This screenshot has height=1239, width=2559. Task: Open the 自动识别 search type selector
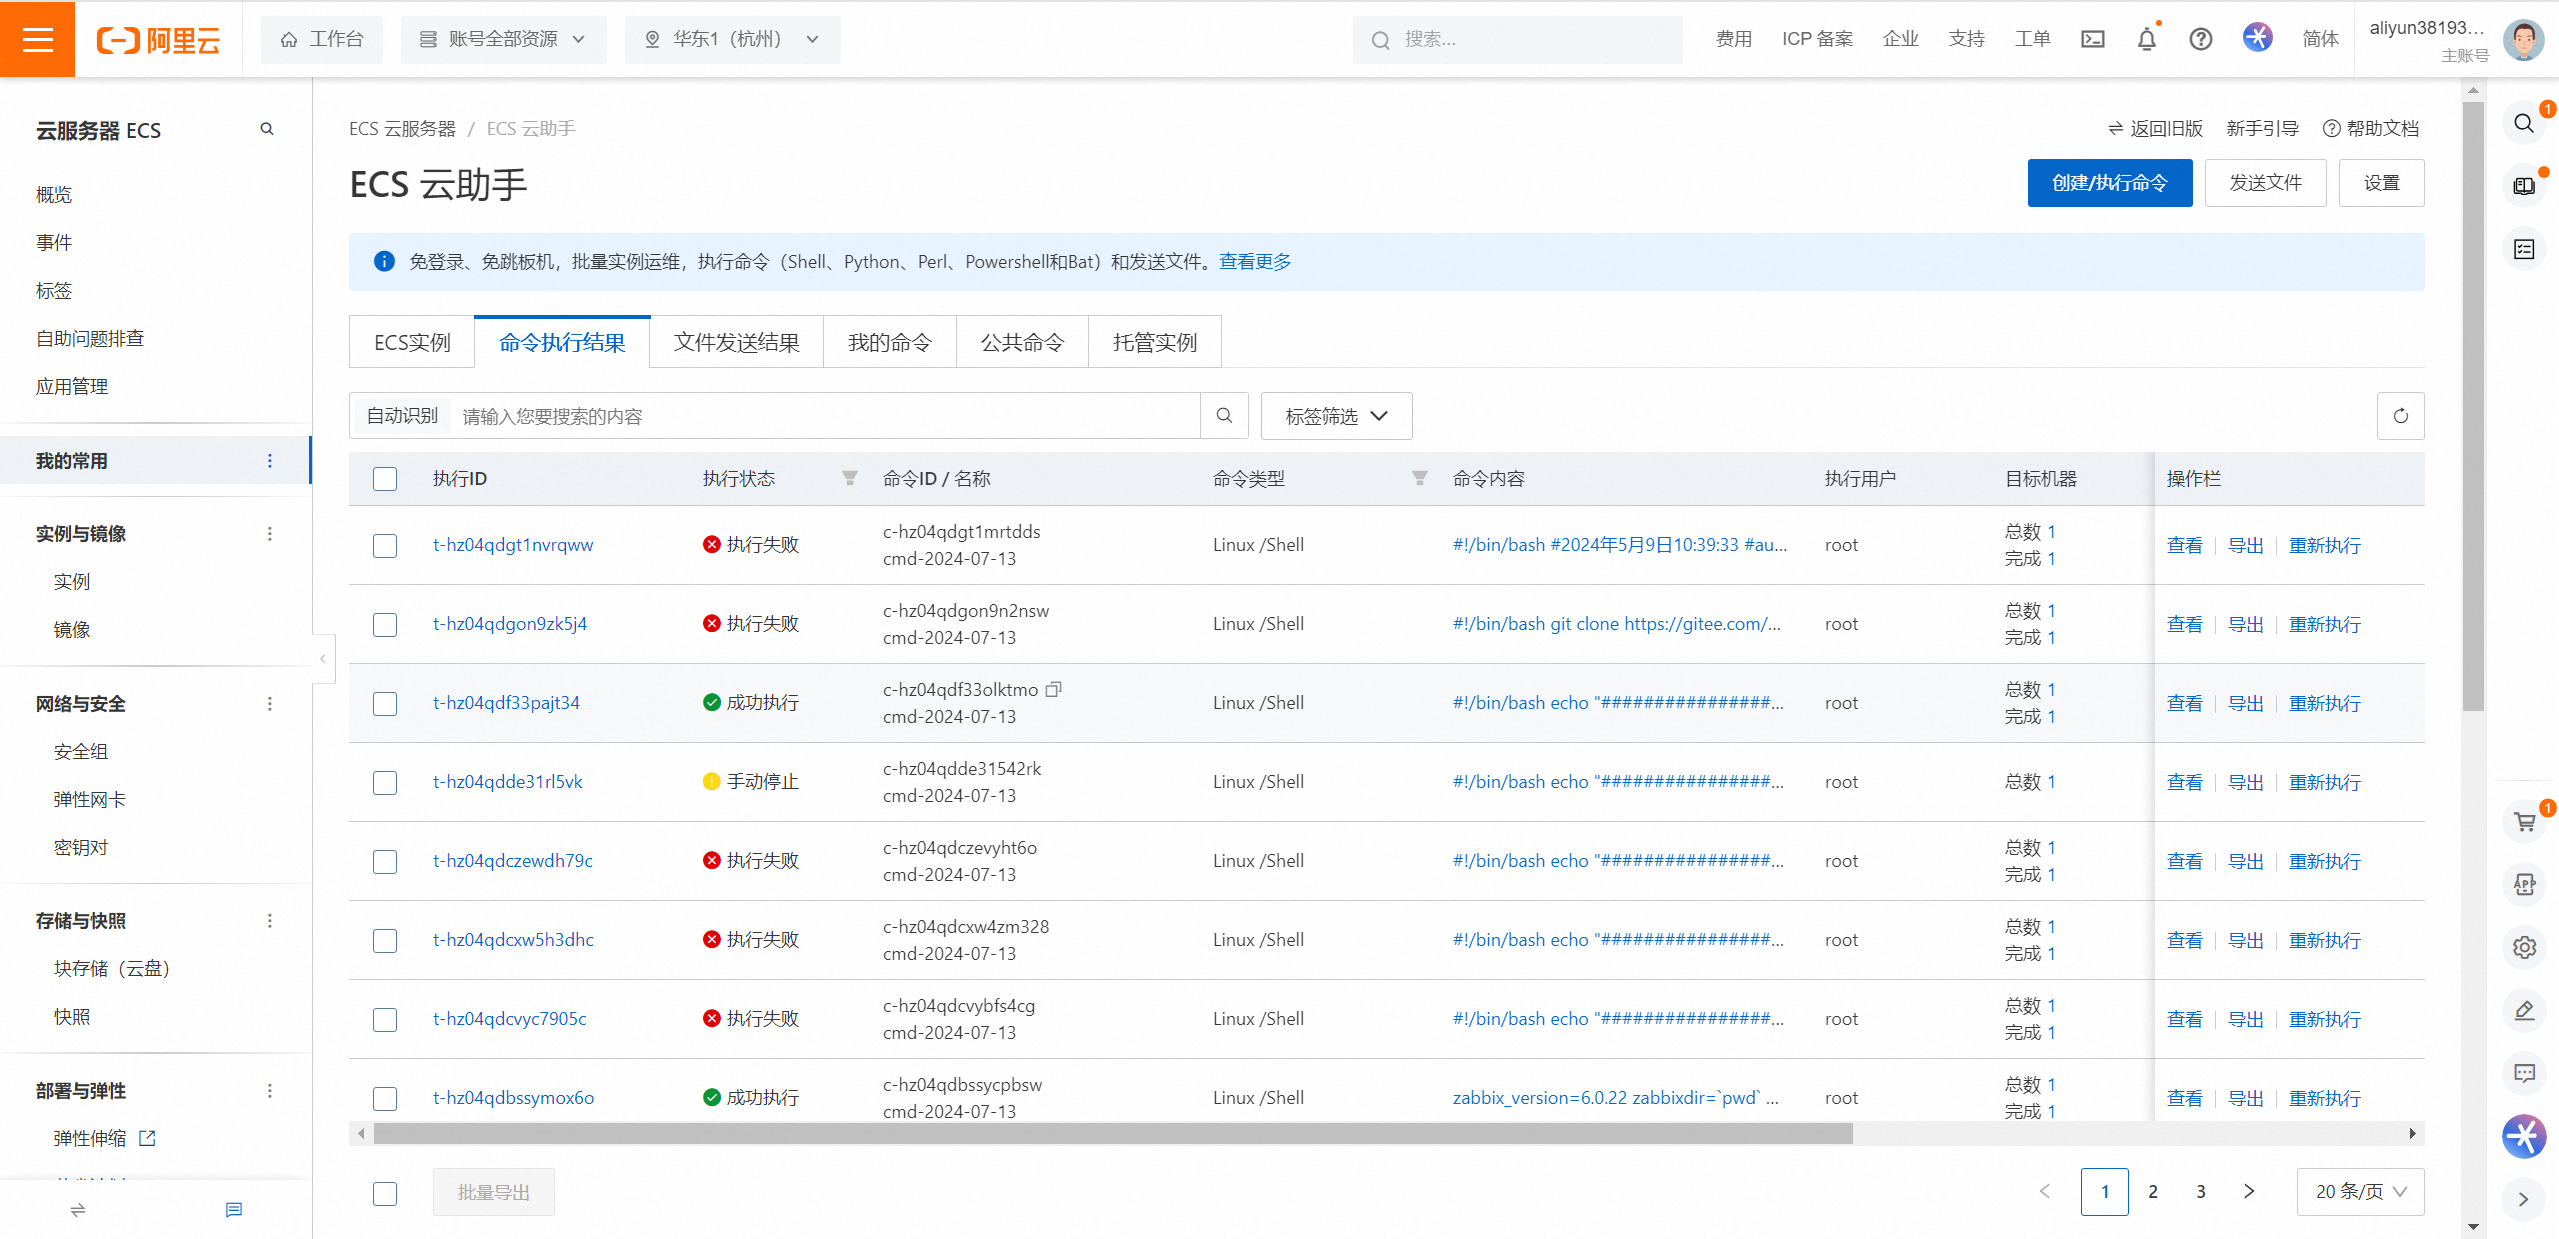click(x=402, y=415)
